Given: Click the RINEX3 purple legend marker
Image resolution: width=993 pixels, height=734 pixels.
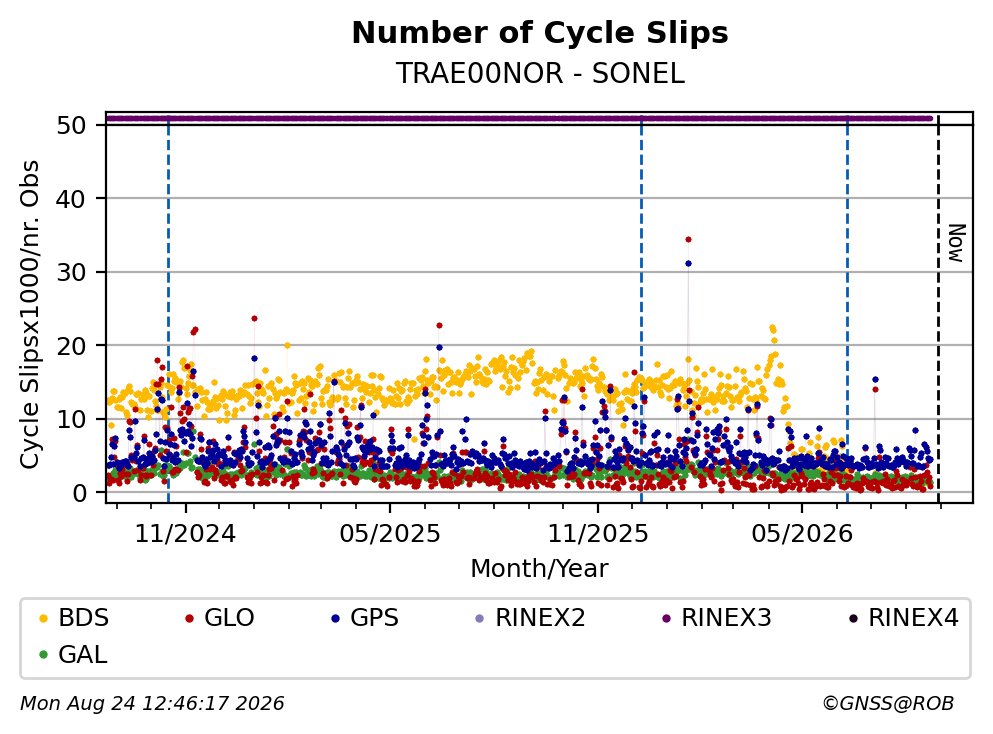Looking at the screenshot, I should pos(666,618).
